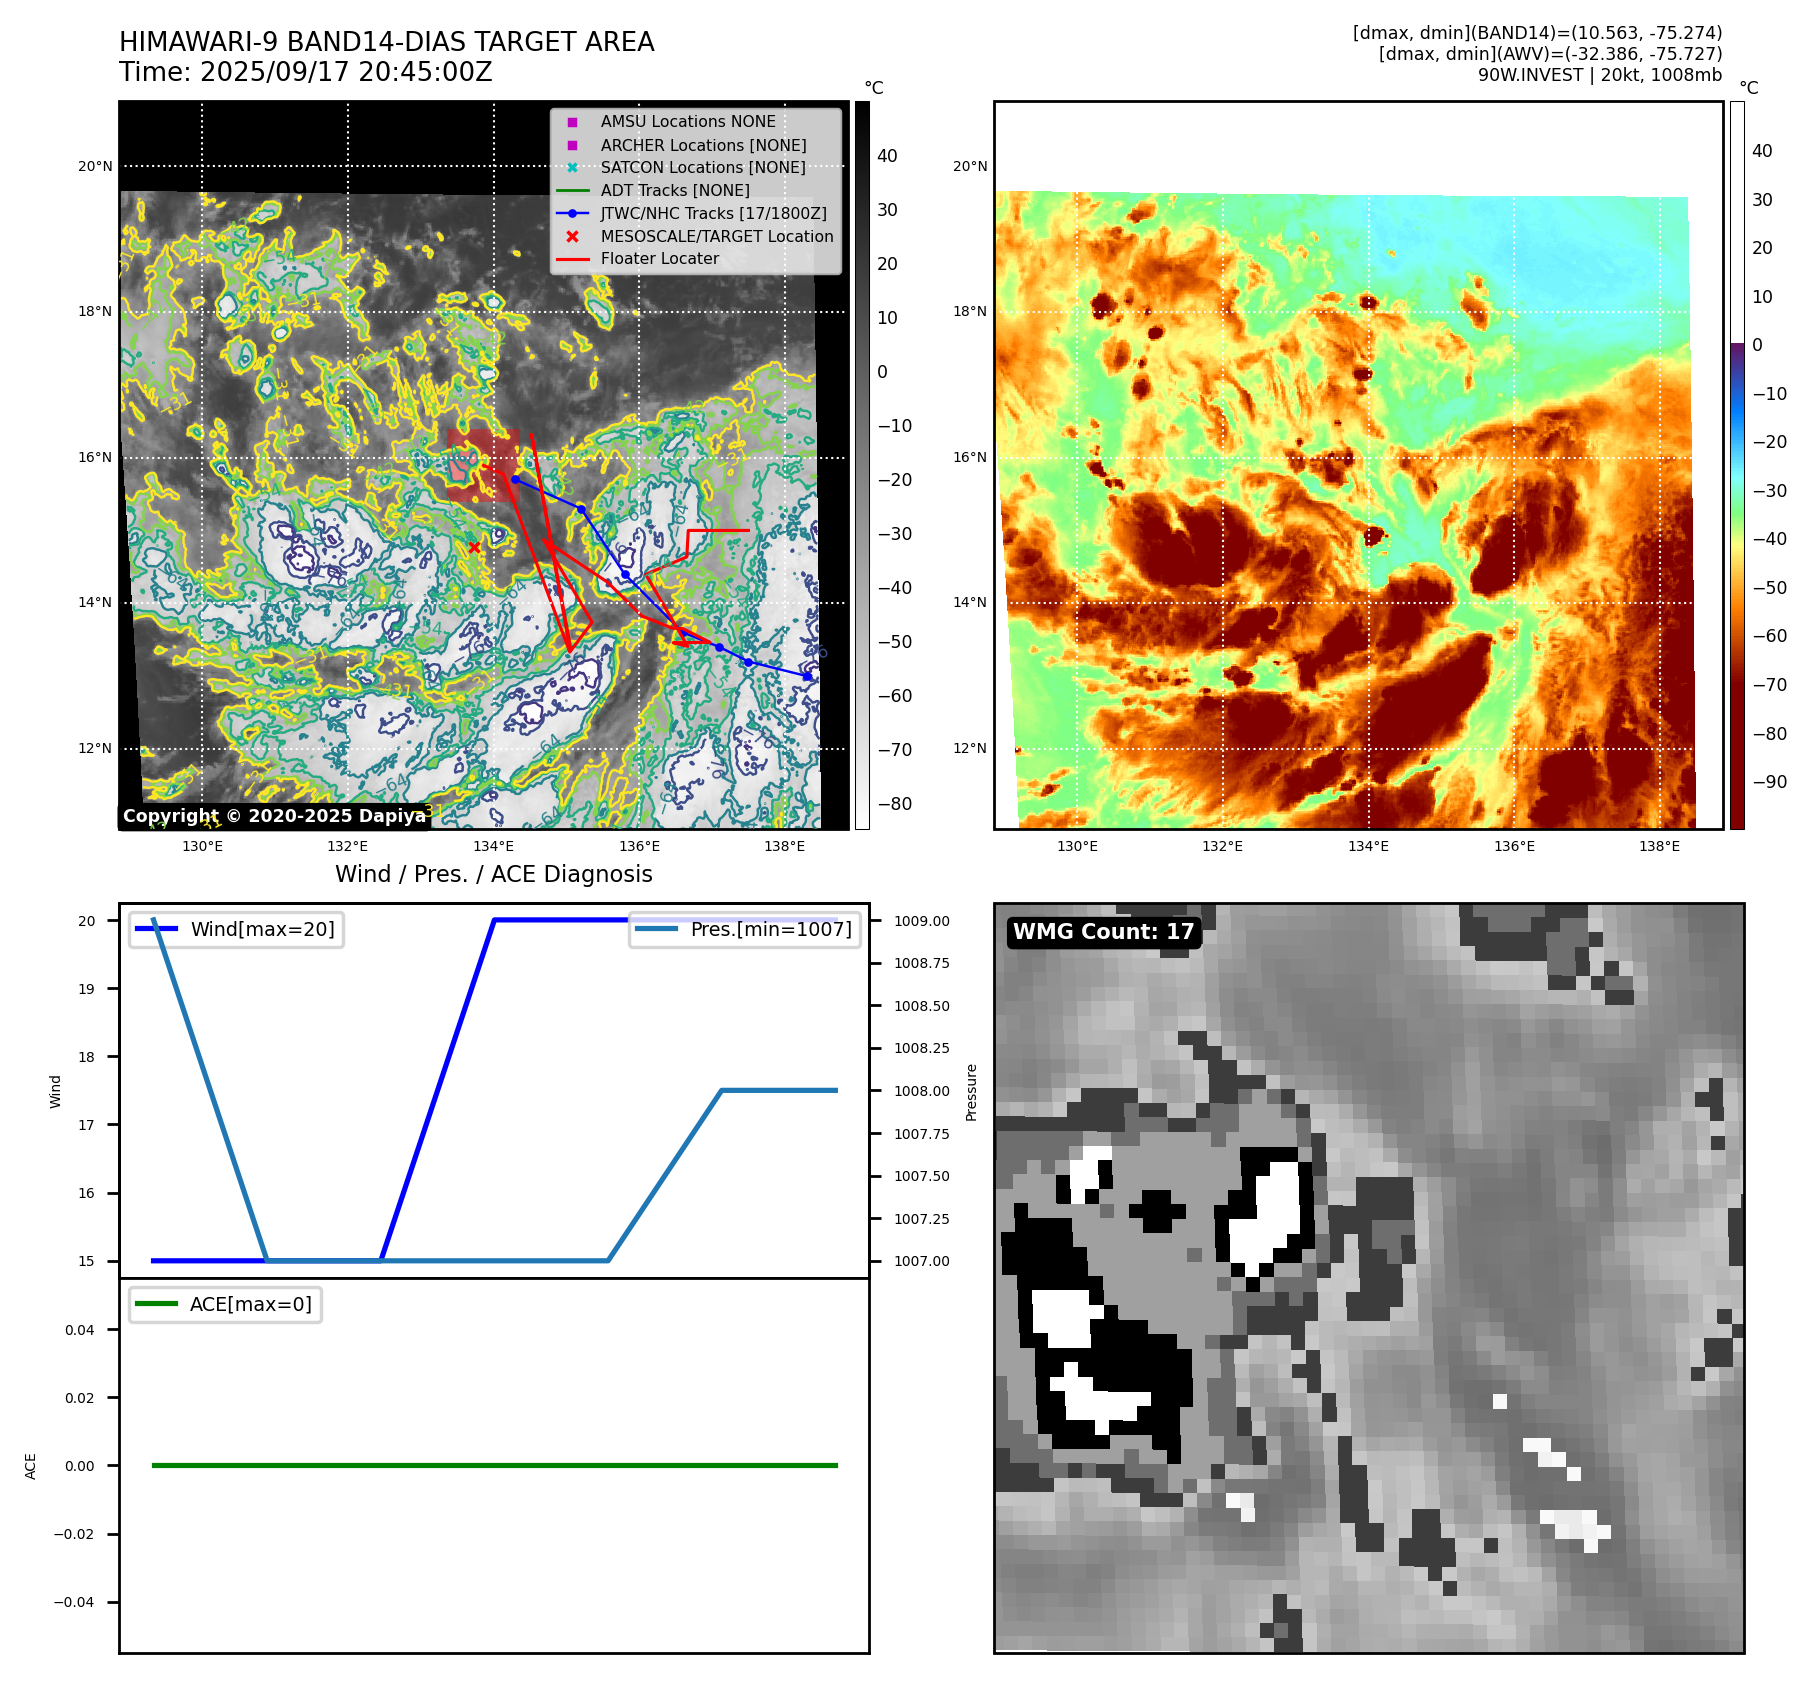The width and height of the screenshot is (1813, 1690).
Task: Click the Time 2025/09/17 20:45:00Z label
Action: (x=306, y=73)
